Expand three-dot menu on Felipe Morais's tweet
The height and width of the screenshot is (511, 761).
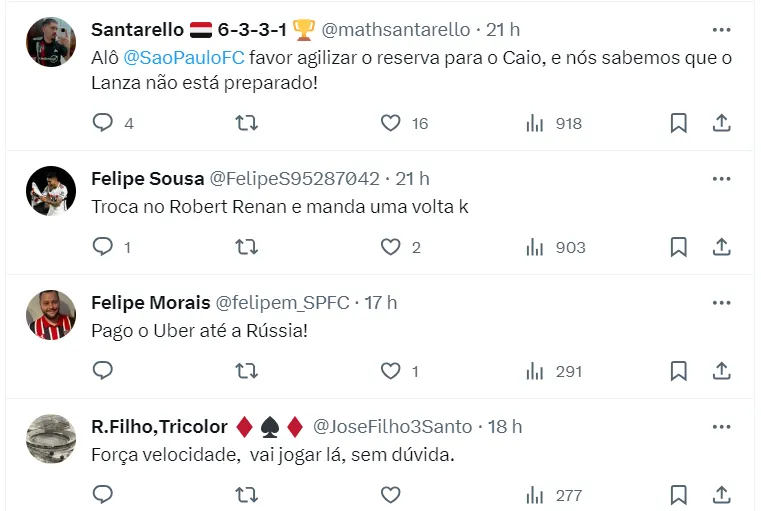(721, 302)
